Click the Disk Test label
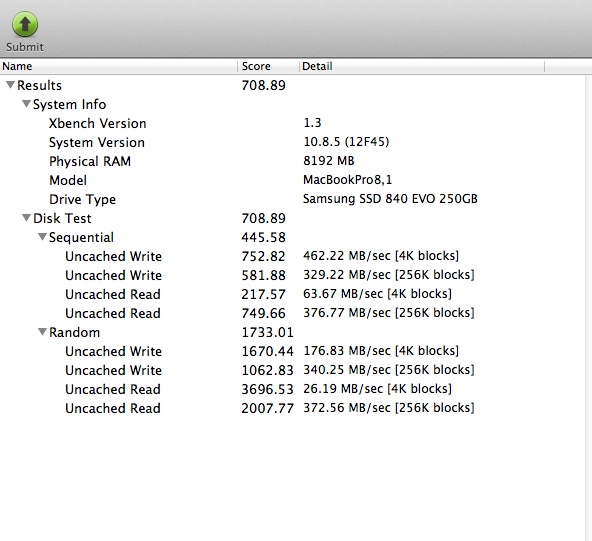The width and height of the screenshot is (592, 541). coord(62,218)
